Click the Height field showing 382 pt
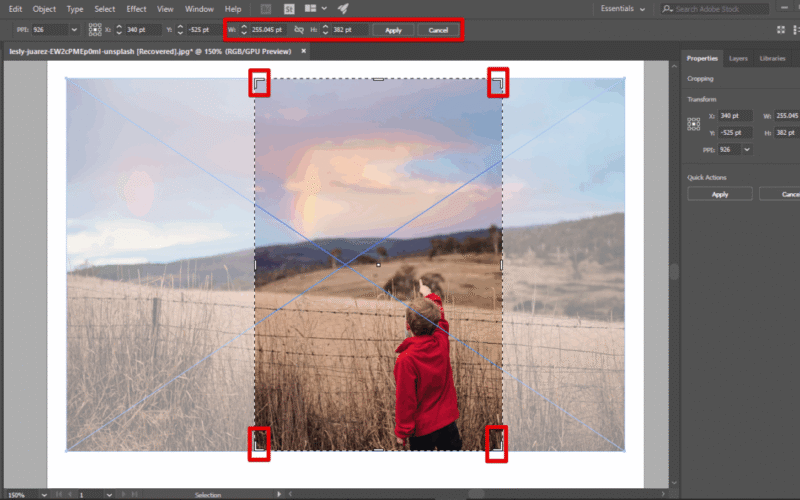Screen dimensions: 800x500 click(x=349, y=30)
